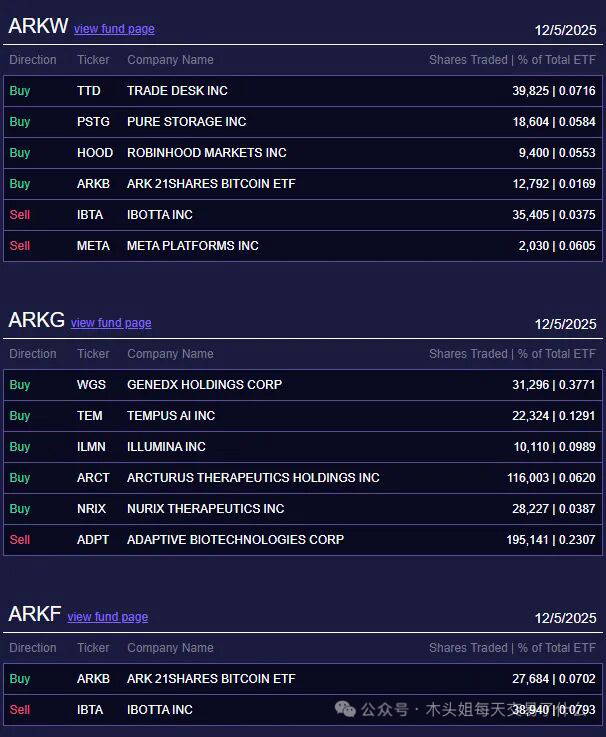Click ARKB ticker in the ARKF table
The width and height of the screenshot is (606, 737).
click(94, 679)
